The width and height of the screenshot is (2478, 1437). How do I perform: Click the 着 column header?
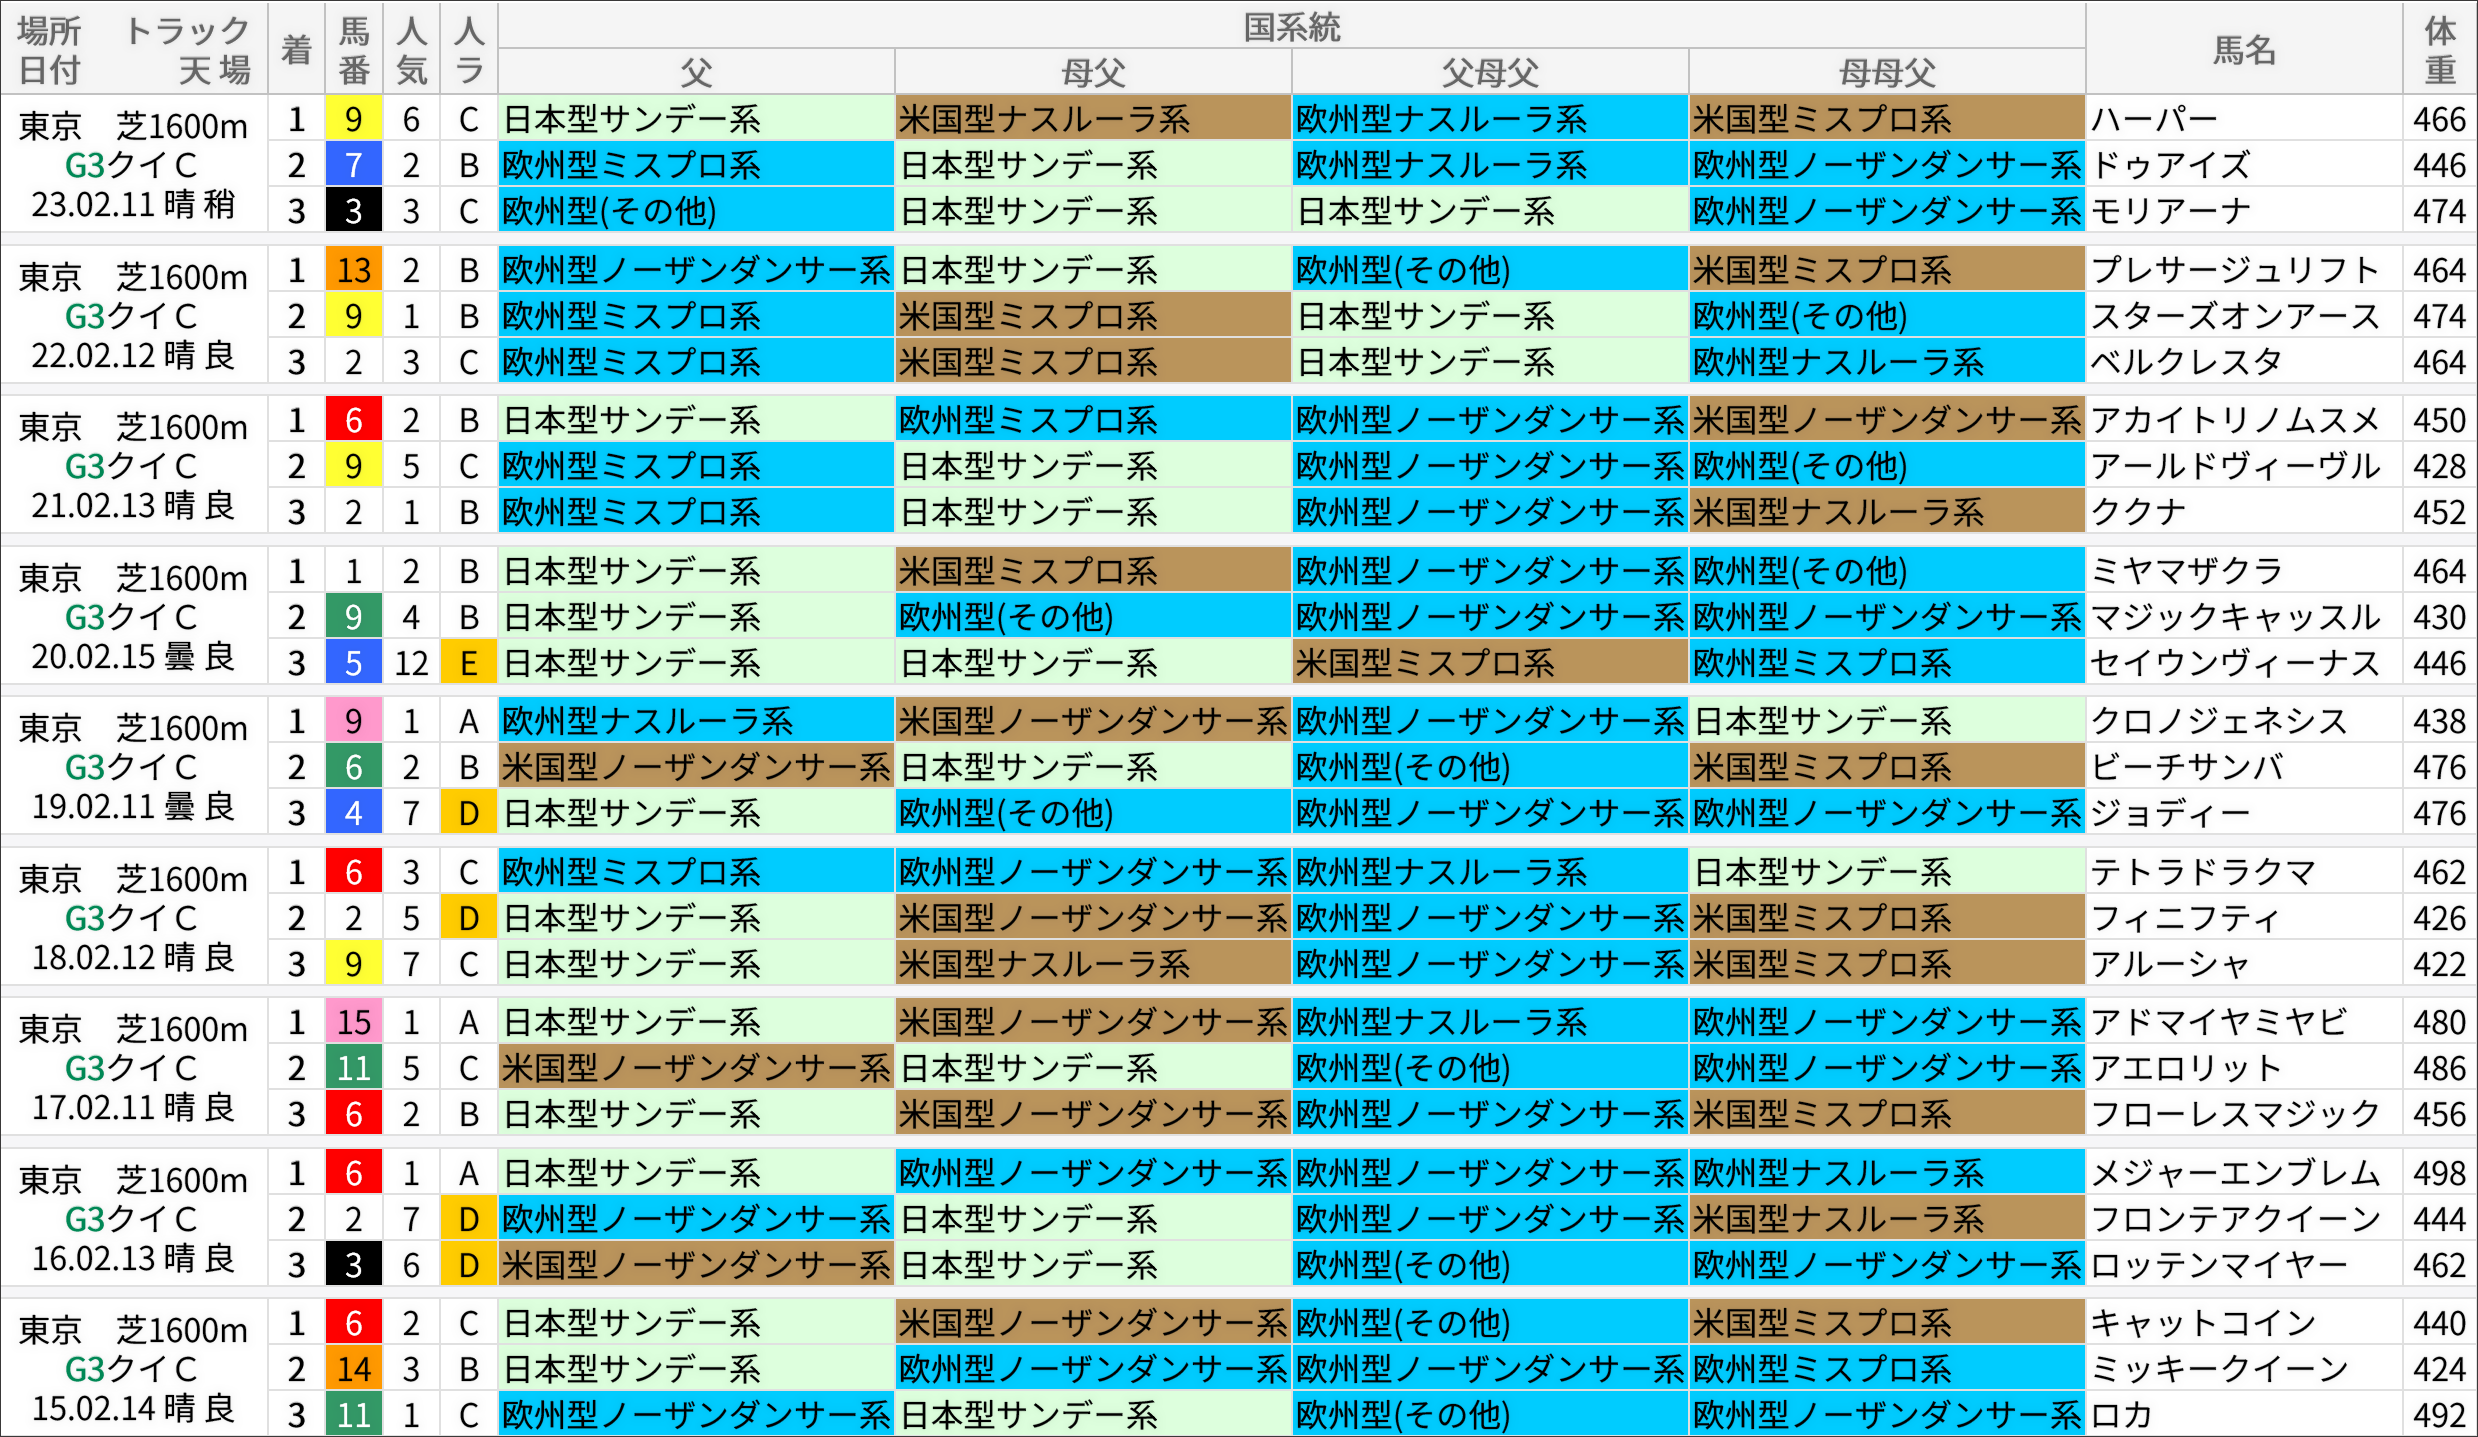point(296,49)
